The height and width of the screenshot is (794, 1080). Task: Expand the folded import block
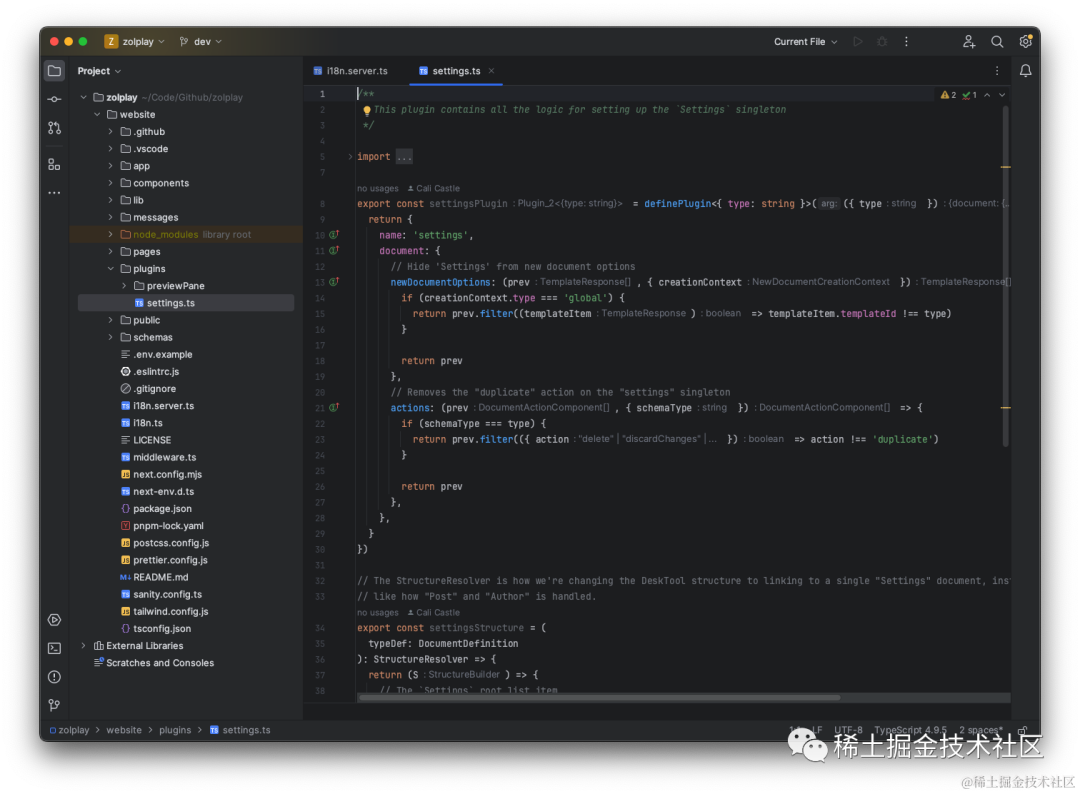[404, 157]
